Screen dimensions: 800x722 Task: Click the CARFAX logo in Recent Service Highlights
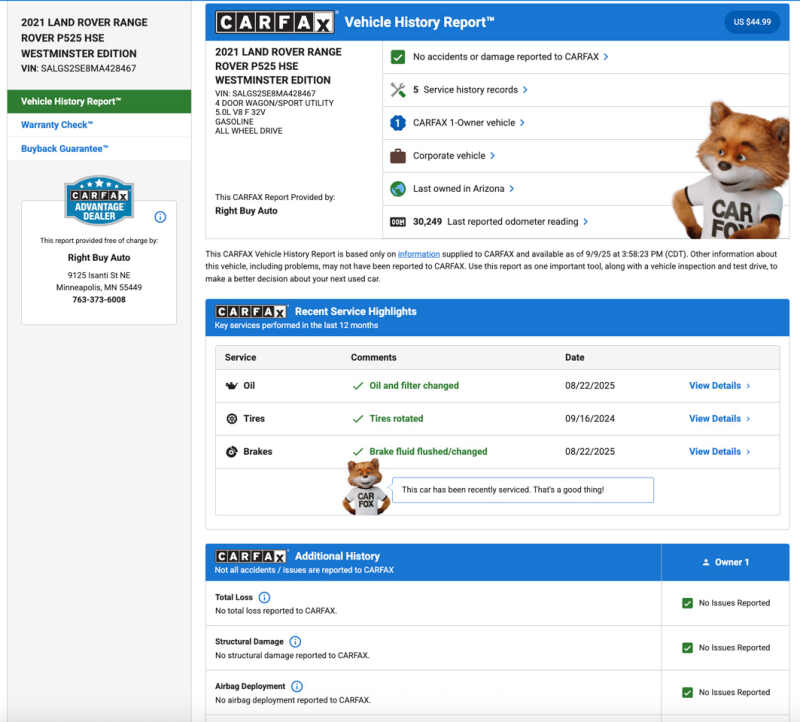coord(251,312)
